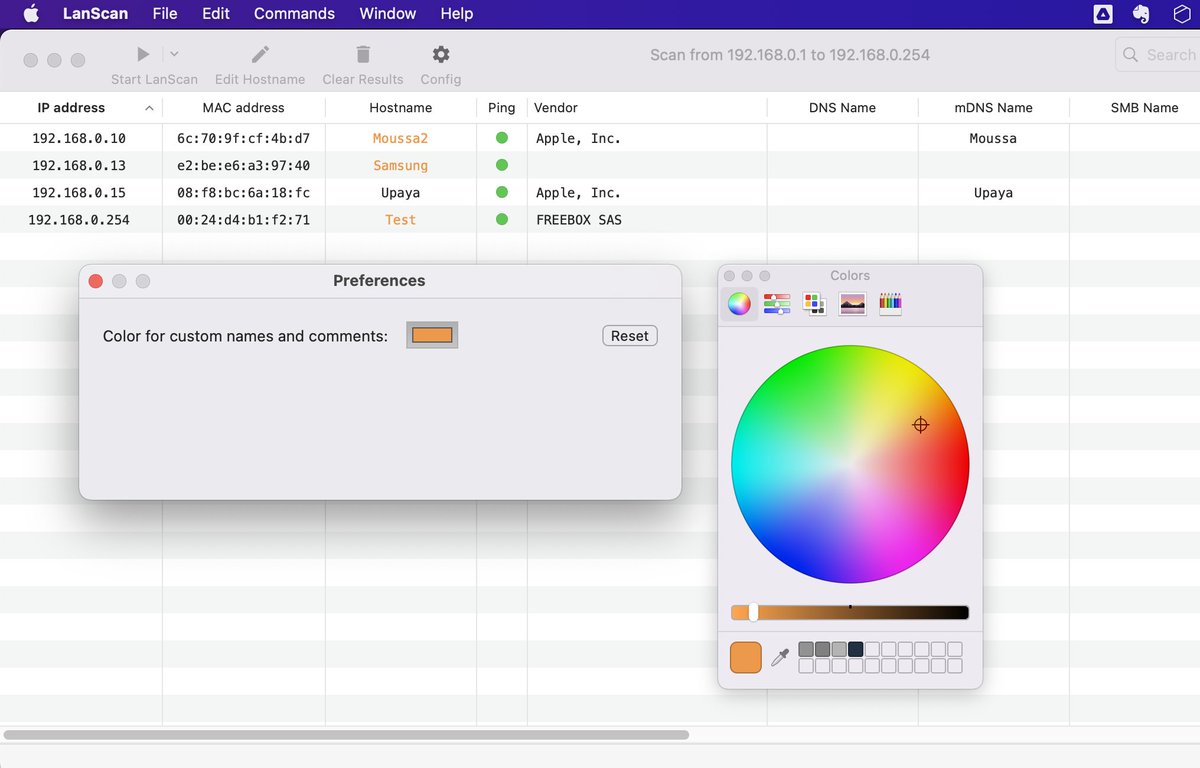The height and width of the screenshot is (768, 1200).
Task: Click the Moussa mDNS name cell
Action: 994,138
